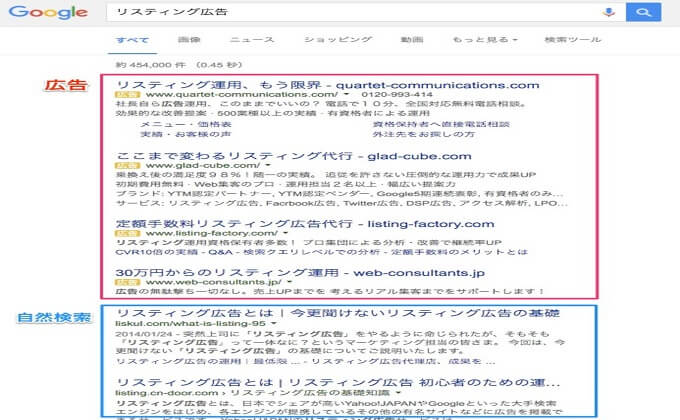Expand arrow next to liskul.com/what-is-listing-95
Viewport: 680px width, 420px height.
coord(274,324)
